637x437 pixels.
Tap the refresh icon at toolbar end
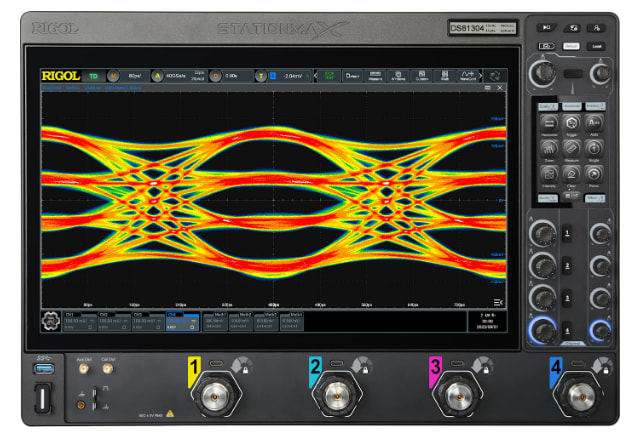tap(495, 76)
